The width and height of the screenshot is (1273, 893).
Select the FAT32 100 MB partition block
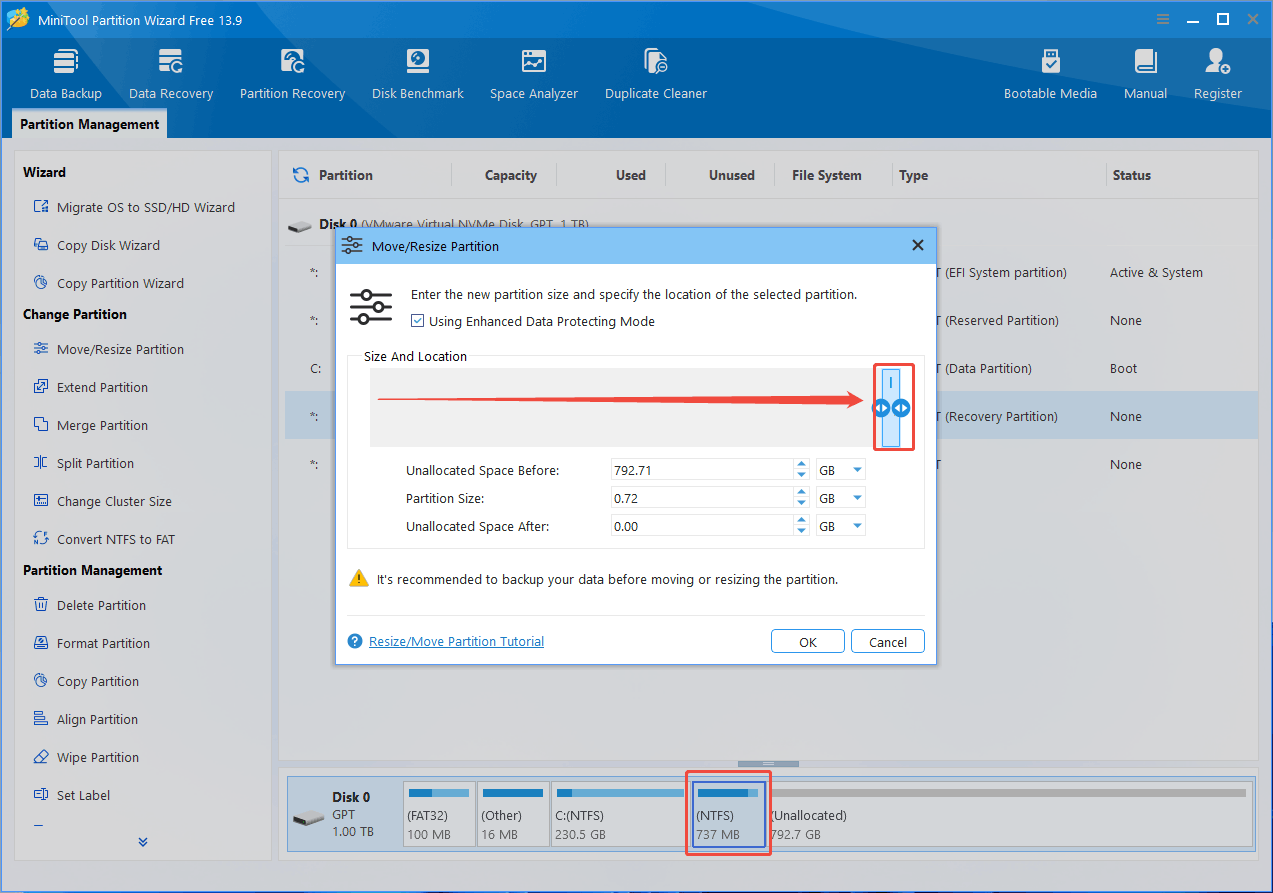(439, 814)
